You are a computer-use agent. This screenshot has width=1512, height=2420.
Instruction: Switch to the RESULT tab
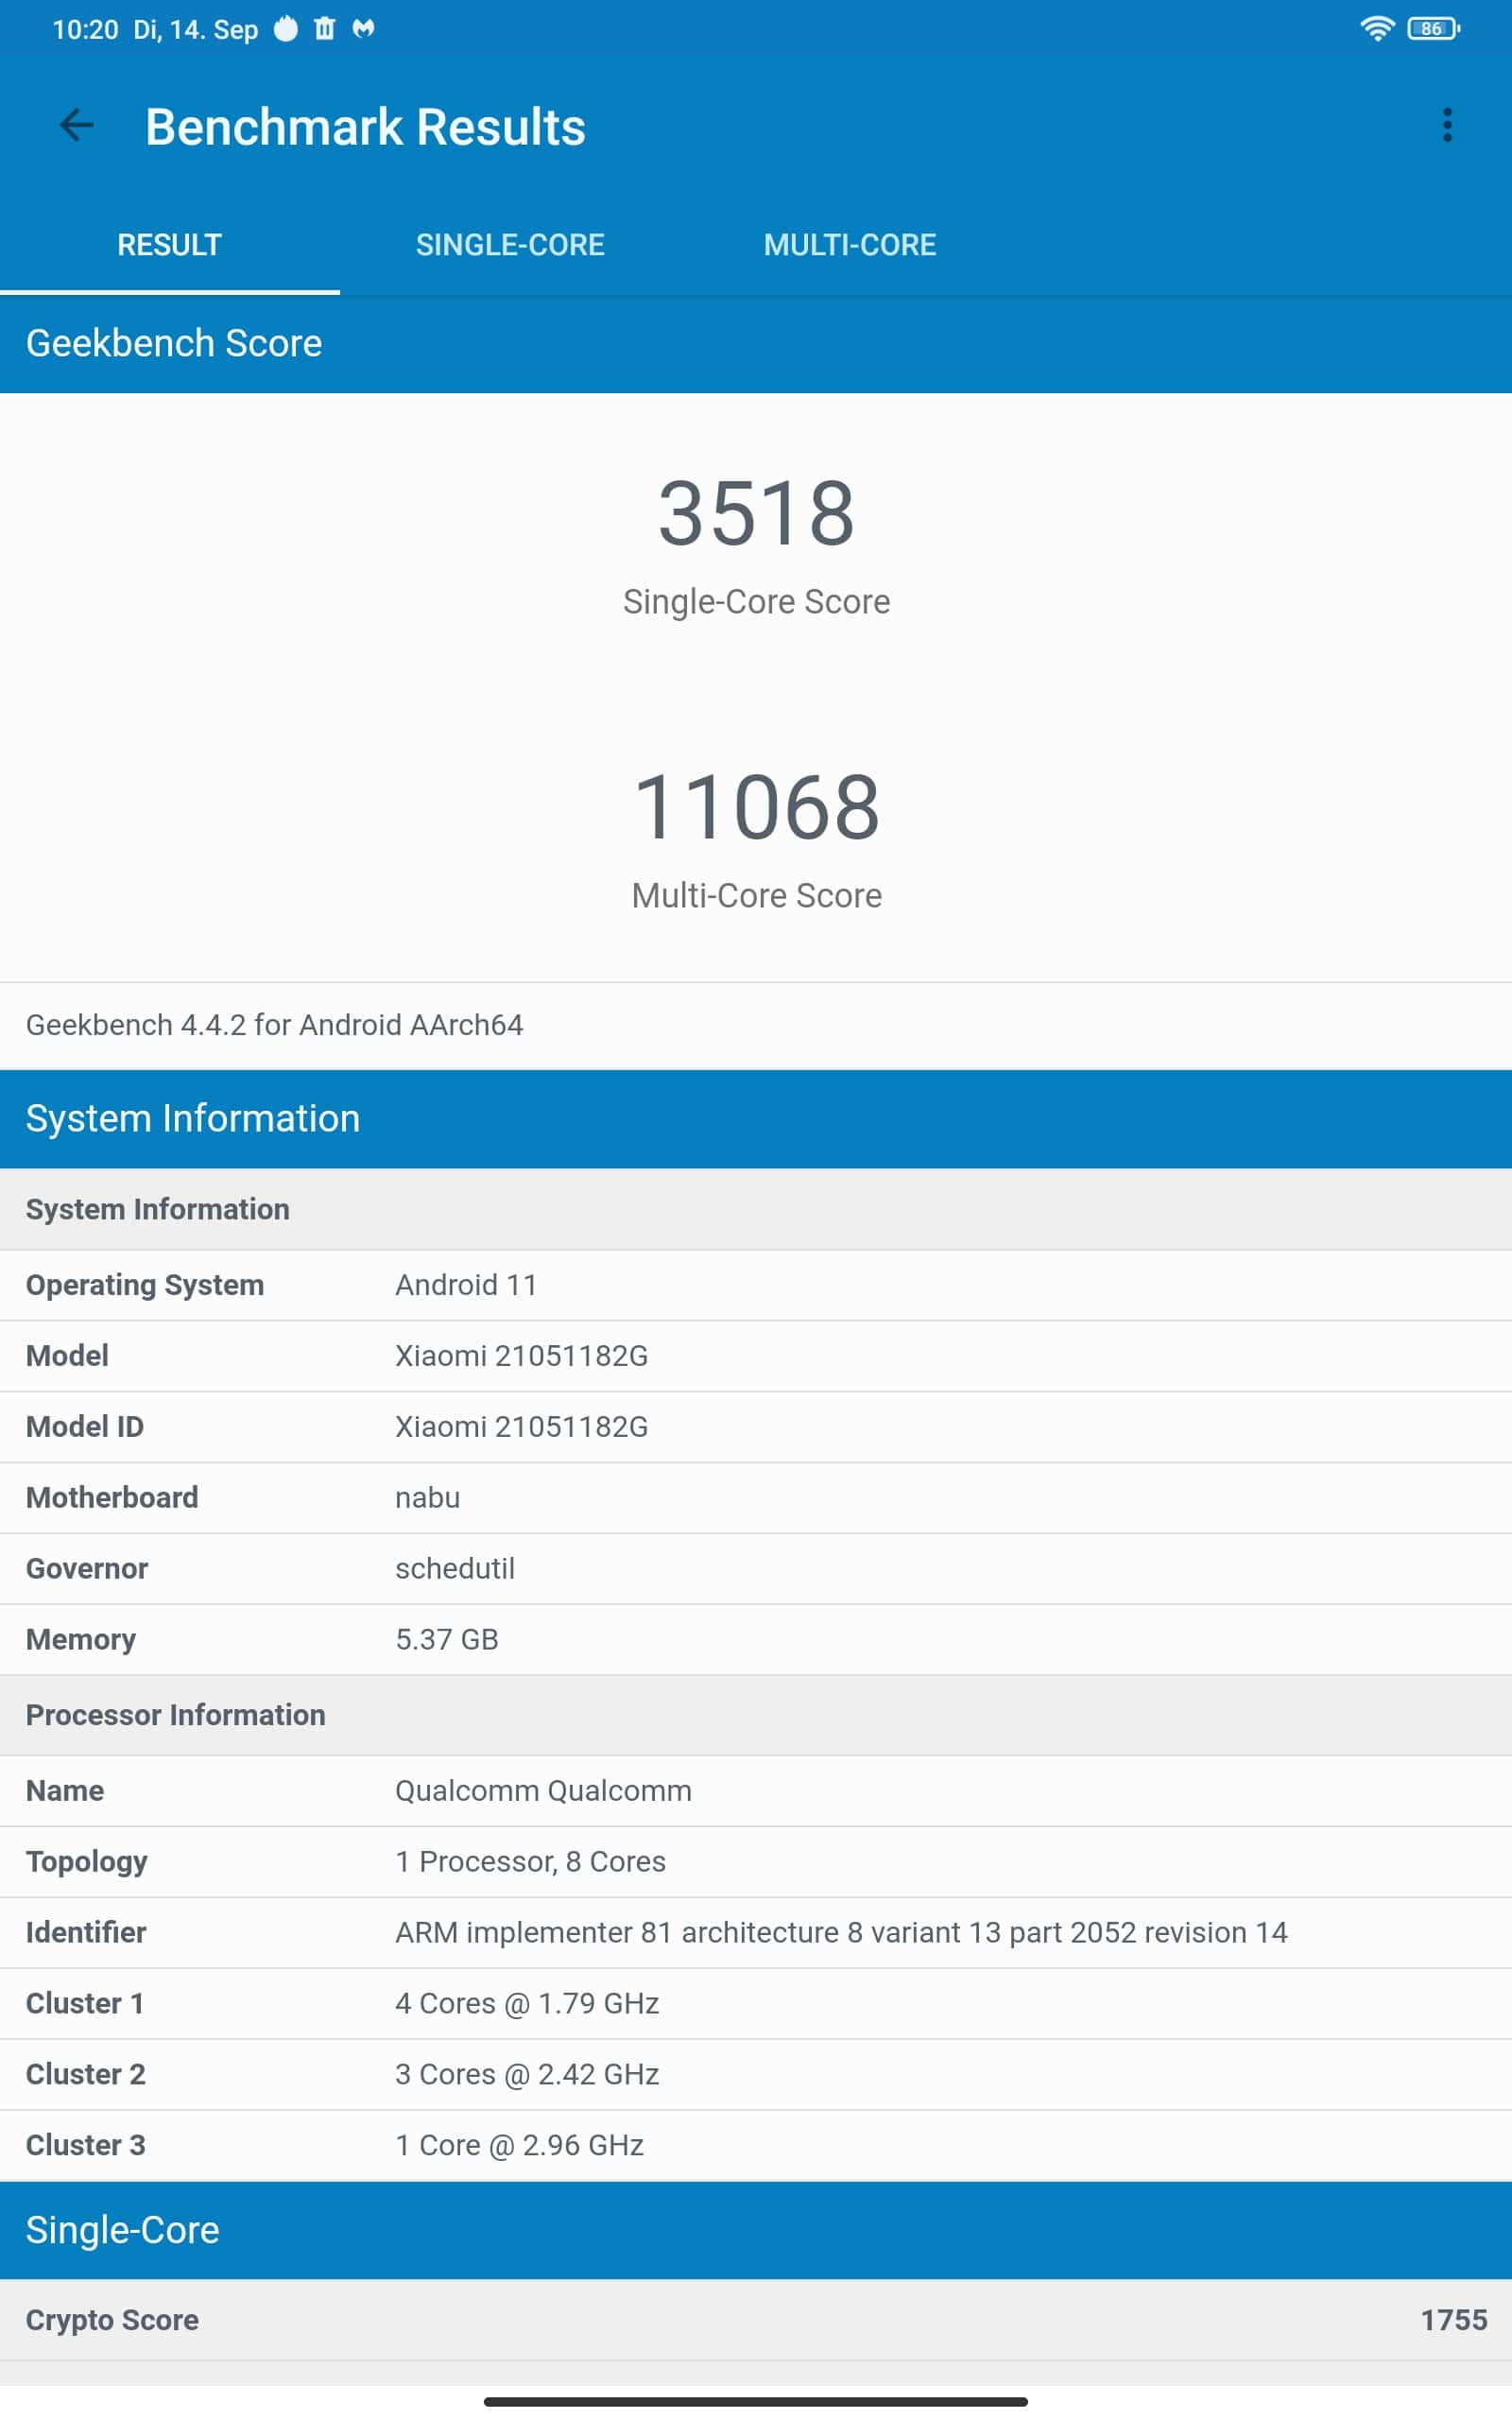(169, 245)
